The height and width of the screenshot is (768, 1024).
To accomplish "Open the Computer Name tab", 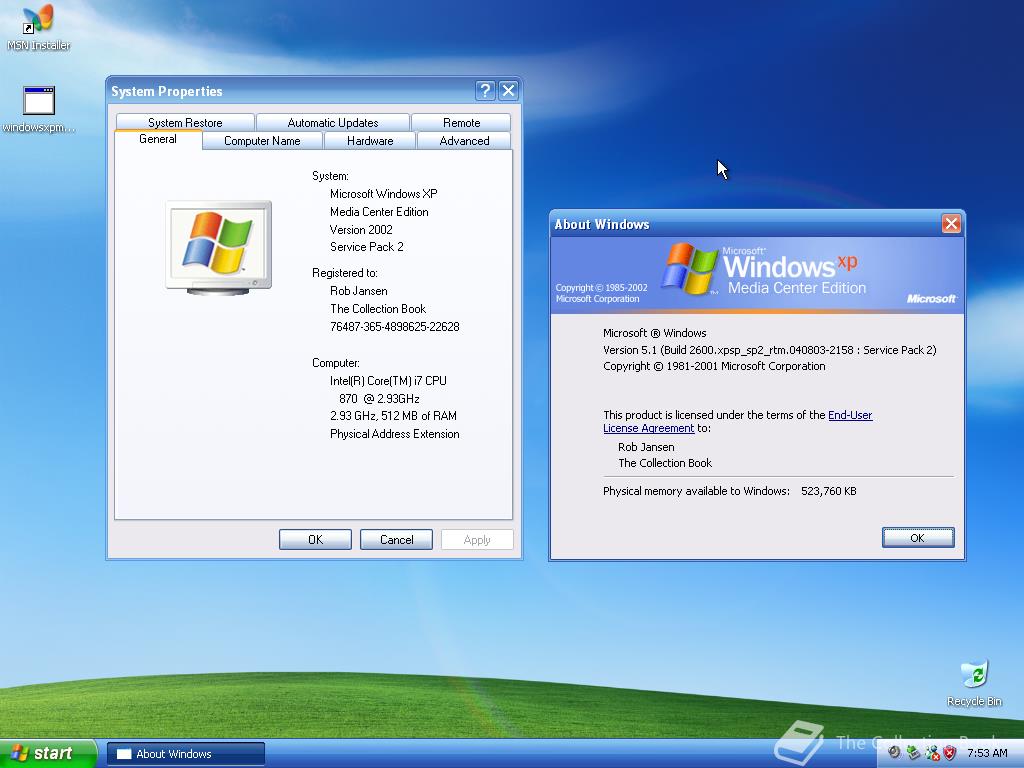I will pos(262,140).
